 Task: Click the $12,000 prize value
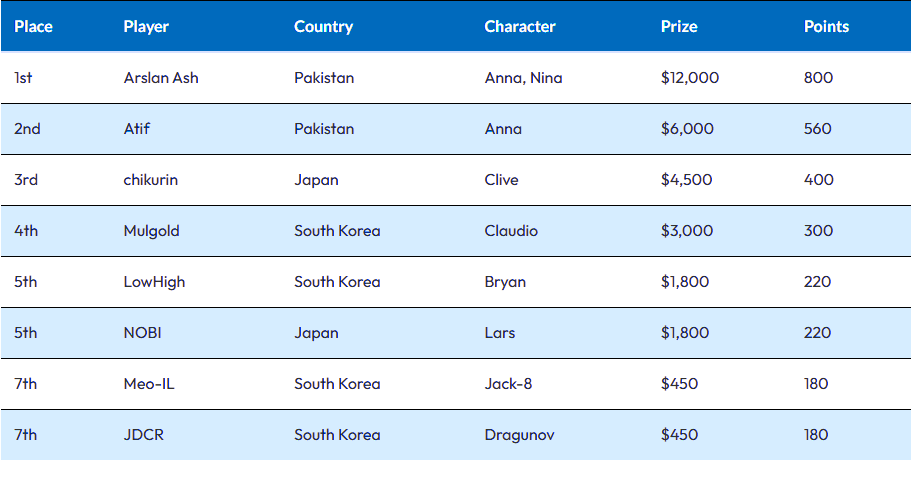pos(690,78)
